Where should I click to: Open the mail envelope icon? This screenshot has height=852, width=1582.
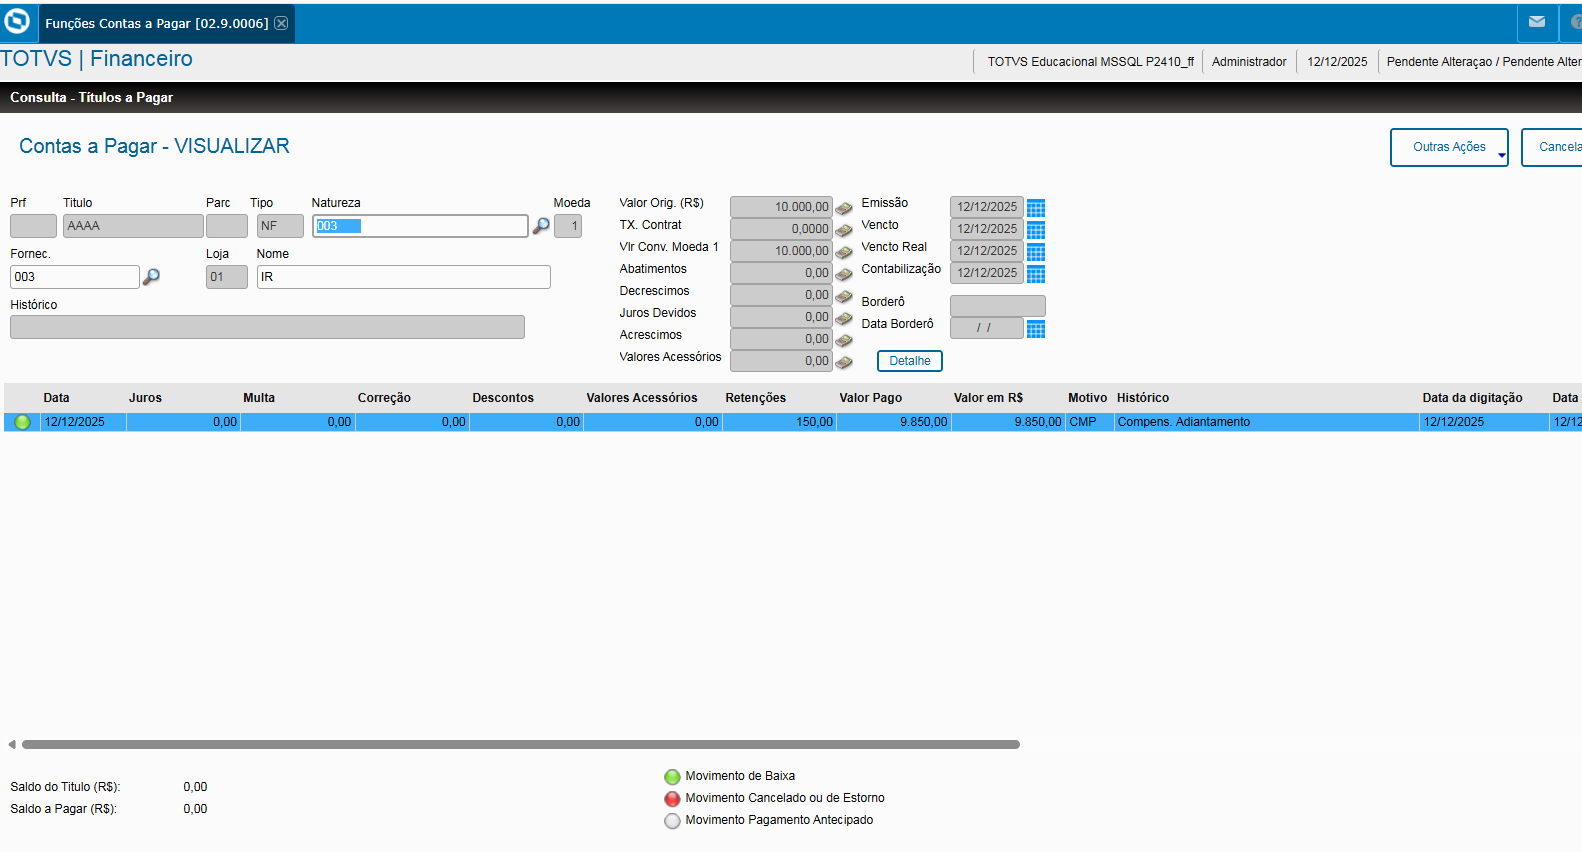(x=1537, y=22)
